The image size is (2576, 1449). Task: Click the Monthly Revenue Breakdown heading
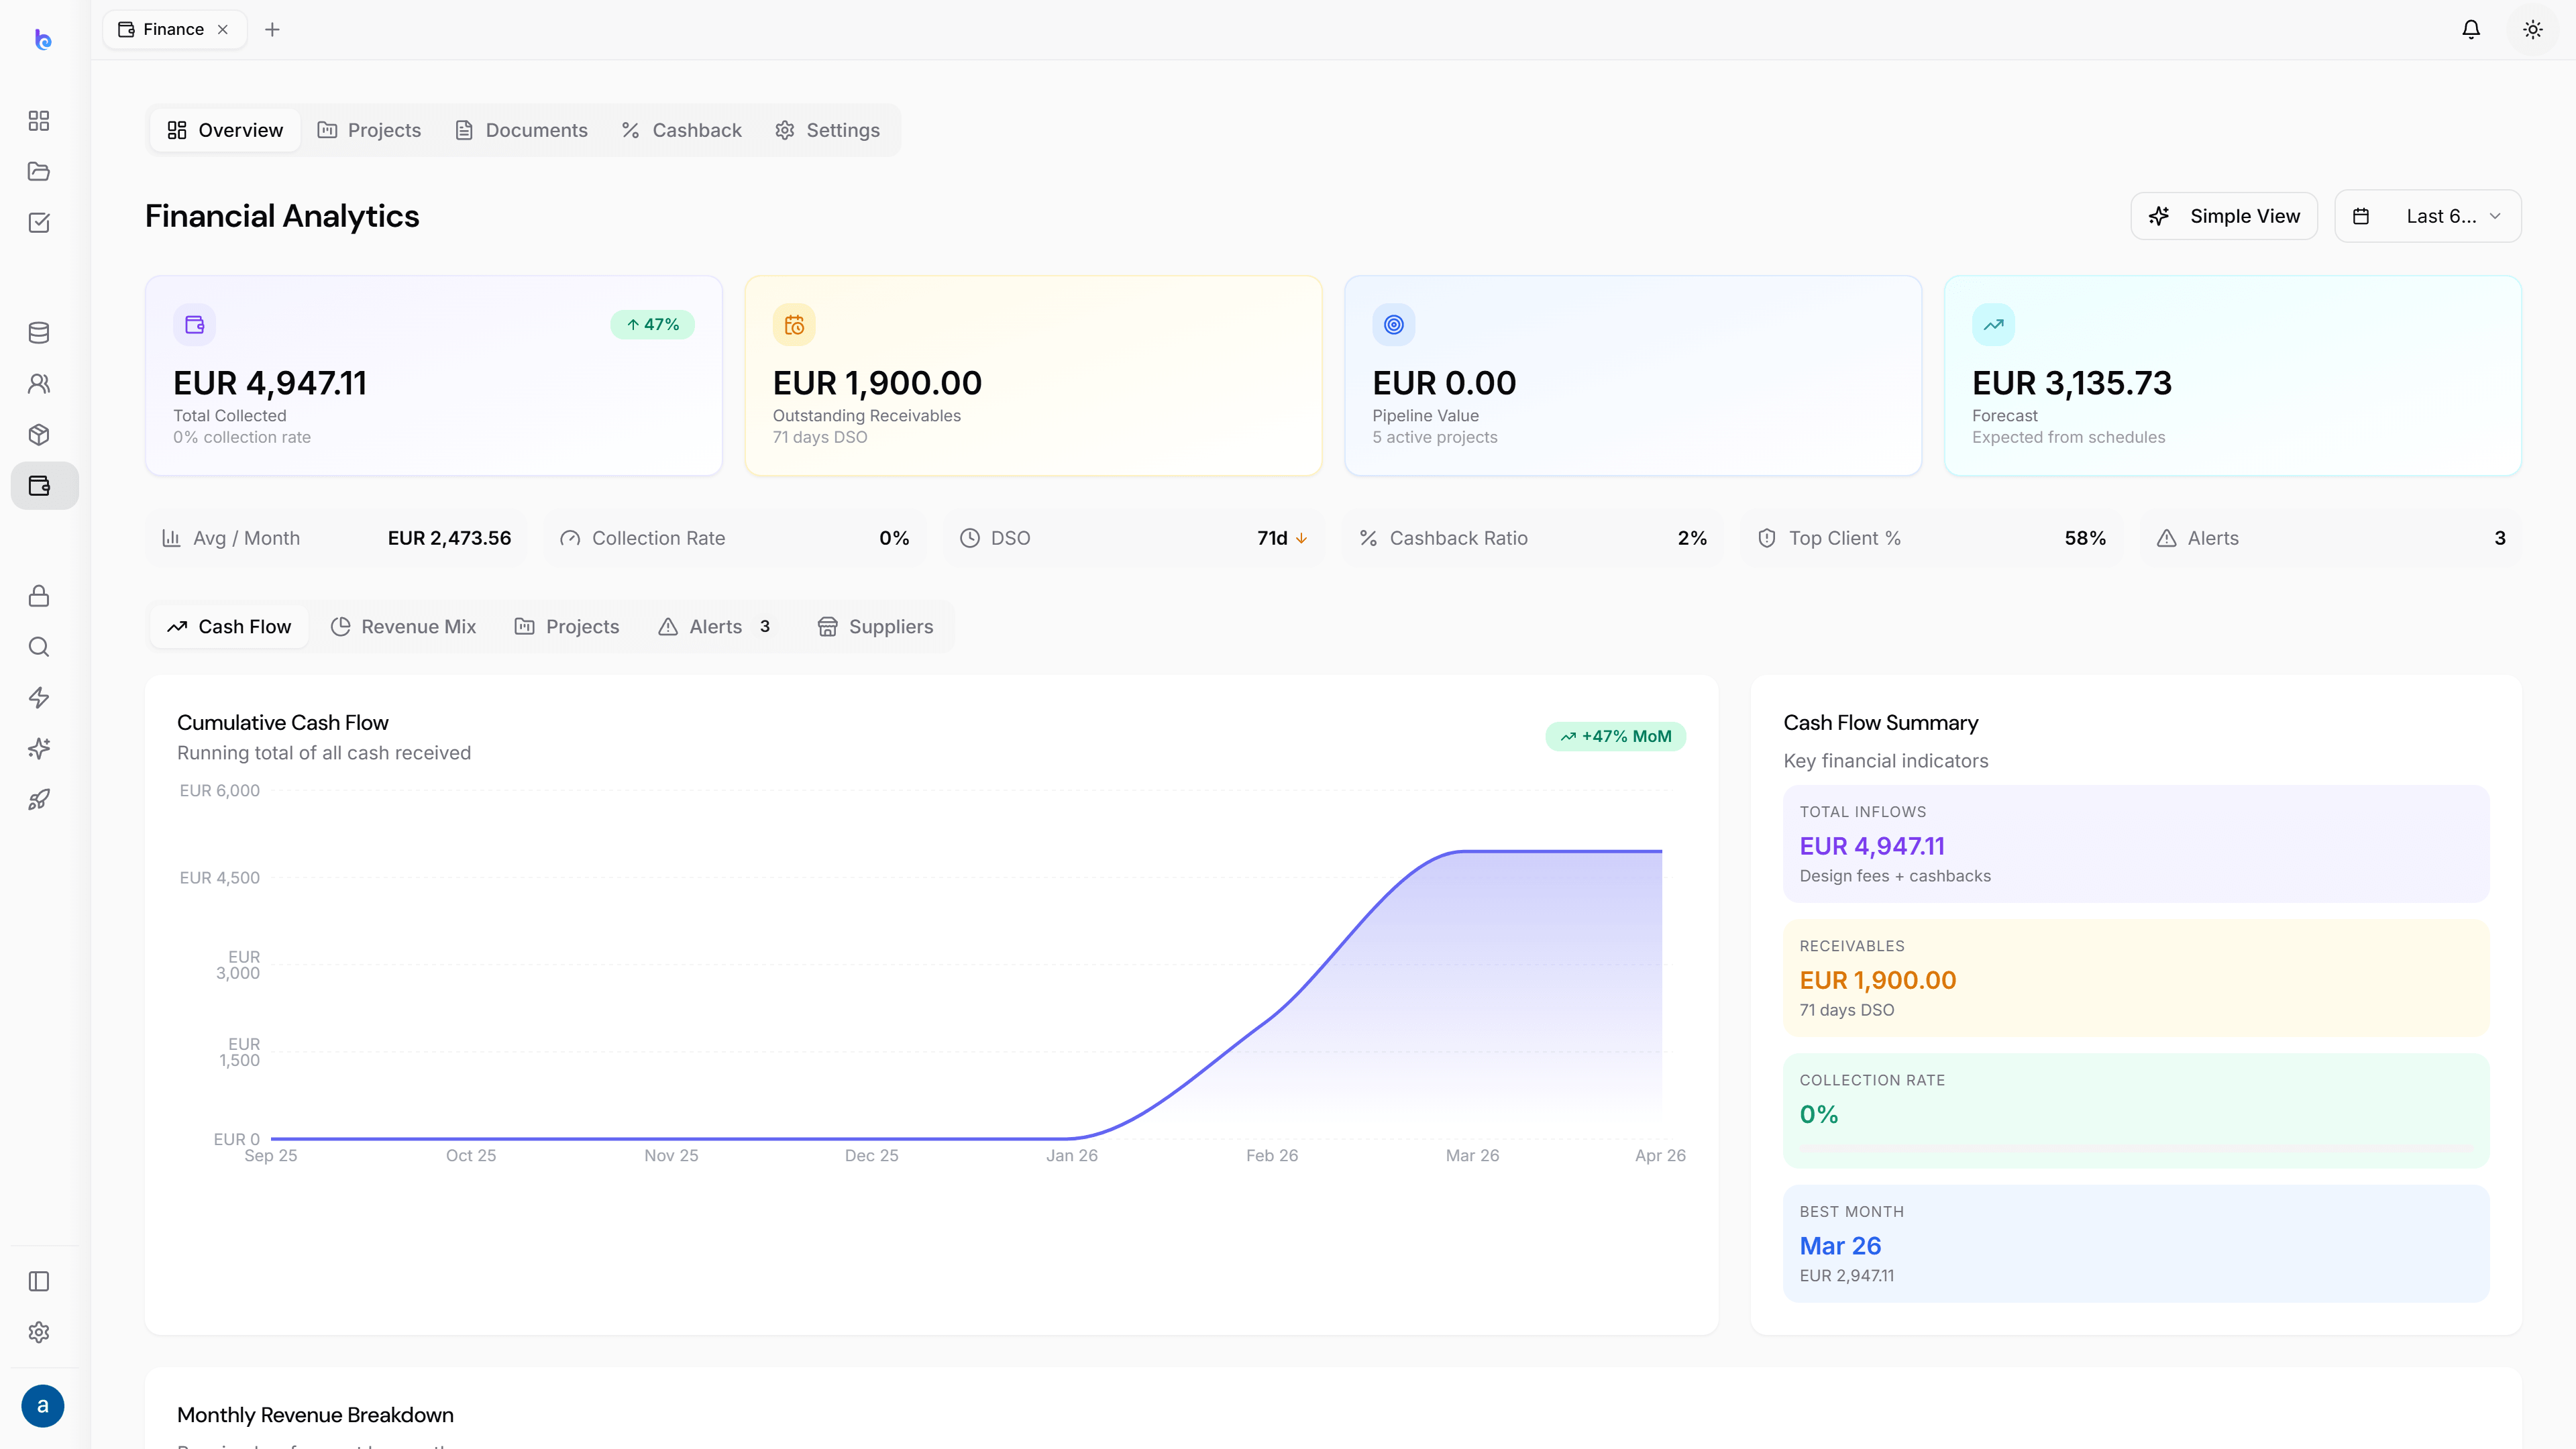click(x=315, y=1415)
